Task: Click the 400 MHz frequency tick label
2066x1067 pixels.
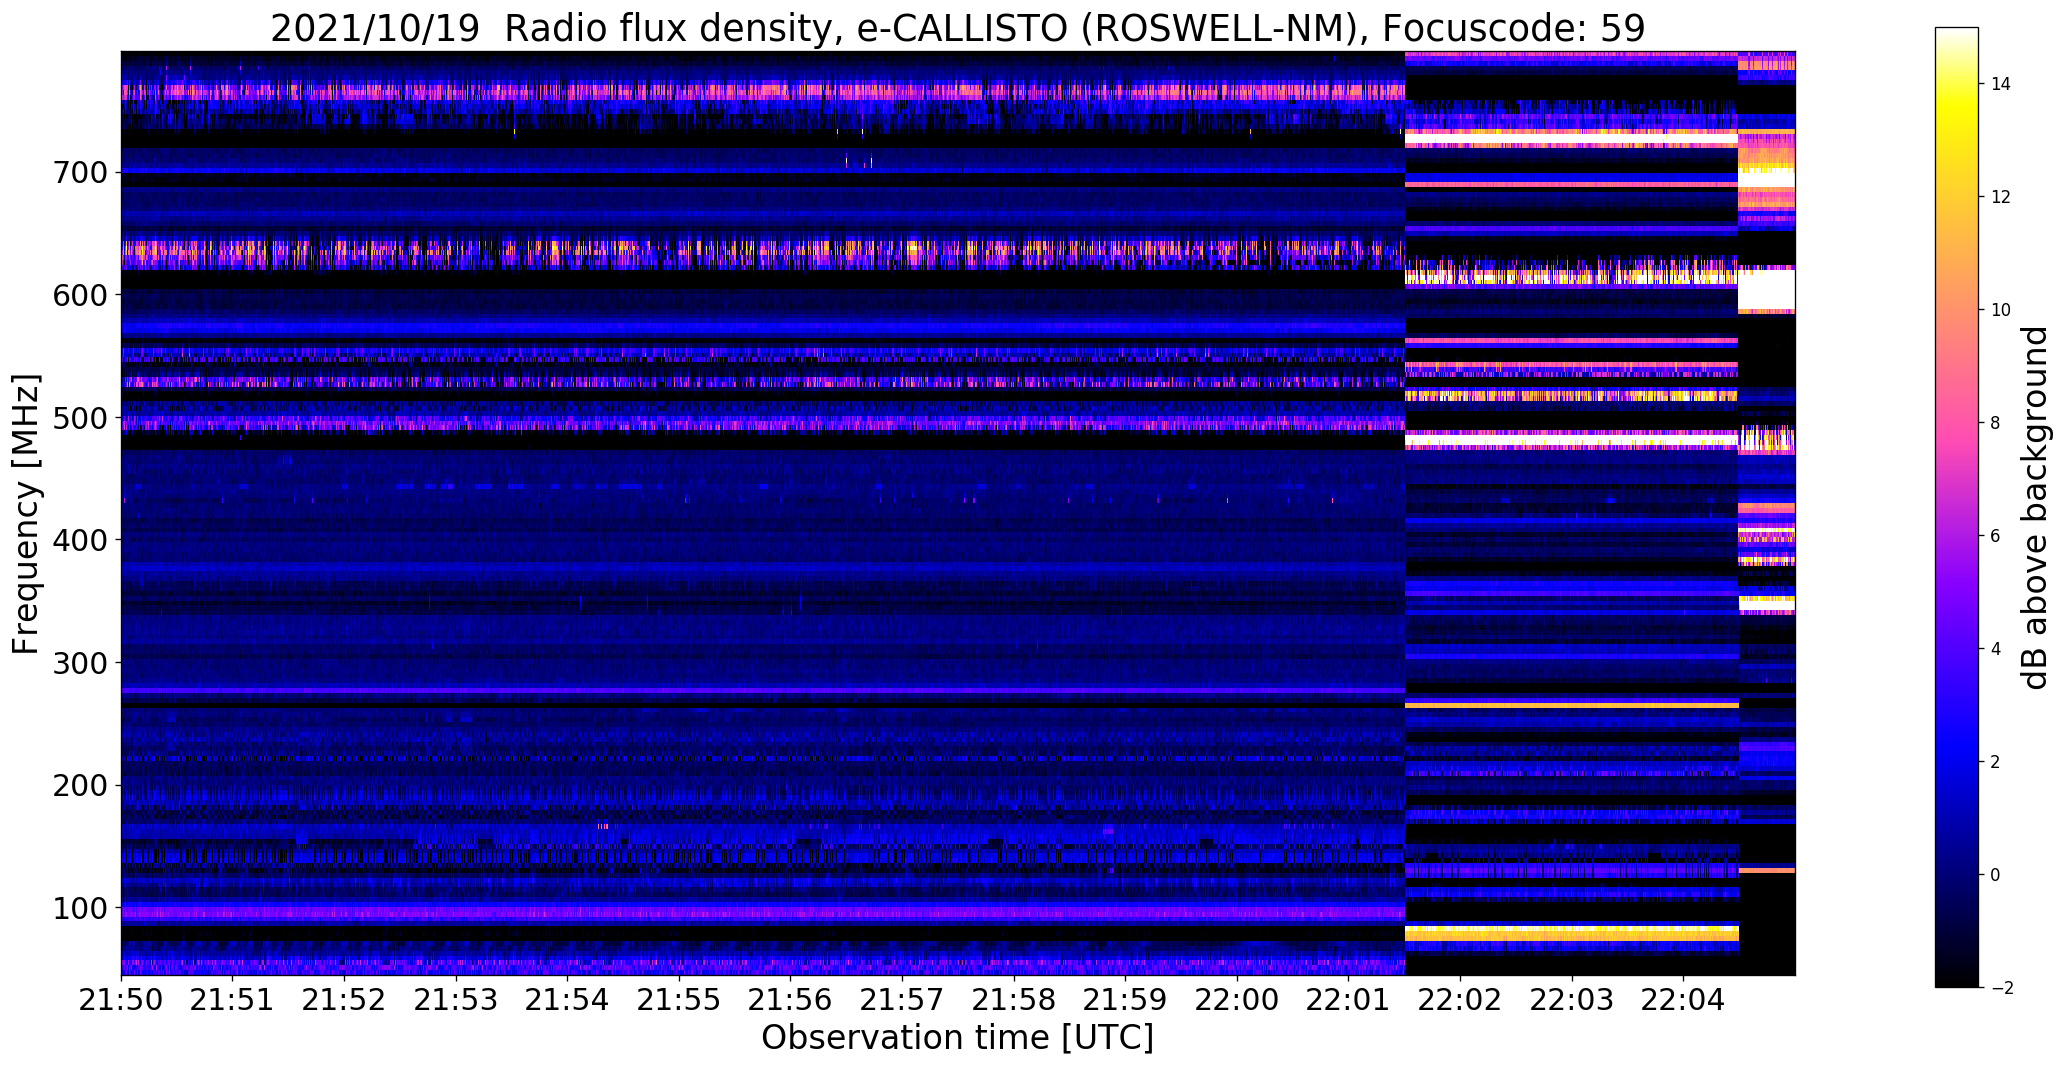Action: 78,540
